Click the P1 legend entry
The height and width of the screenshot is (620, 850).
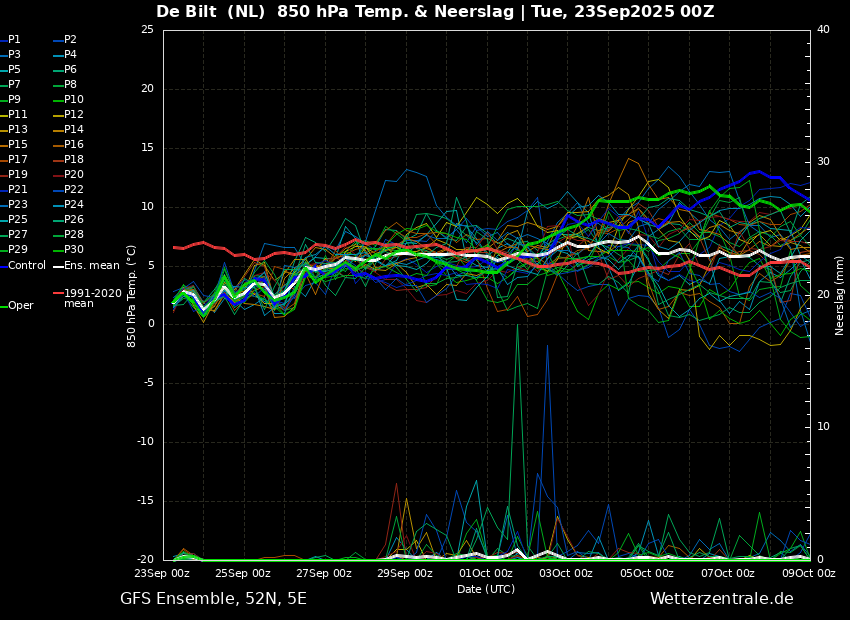click(x=10, y=40)
